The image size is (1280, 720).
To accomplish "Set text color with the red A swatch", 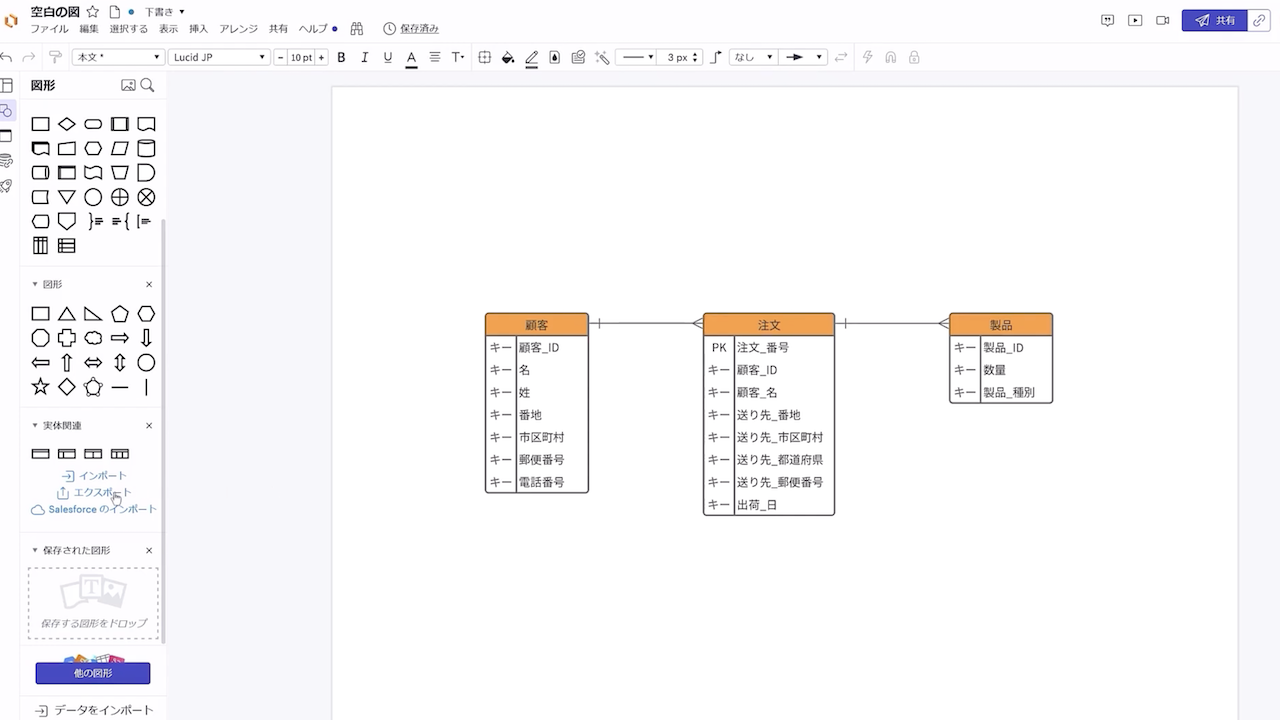I will (411, 57).
